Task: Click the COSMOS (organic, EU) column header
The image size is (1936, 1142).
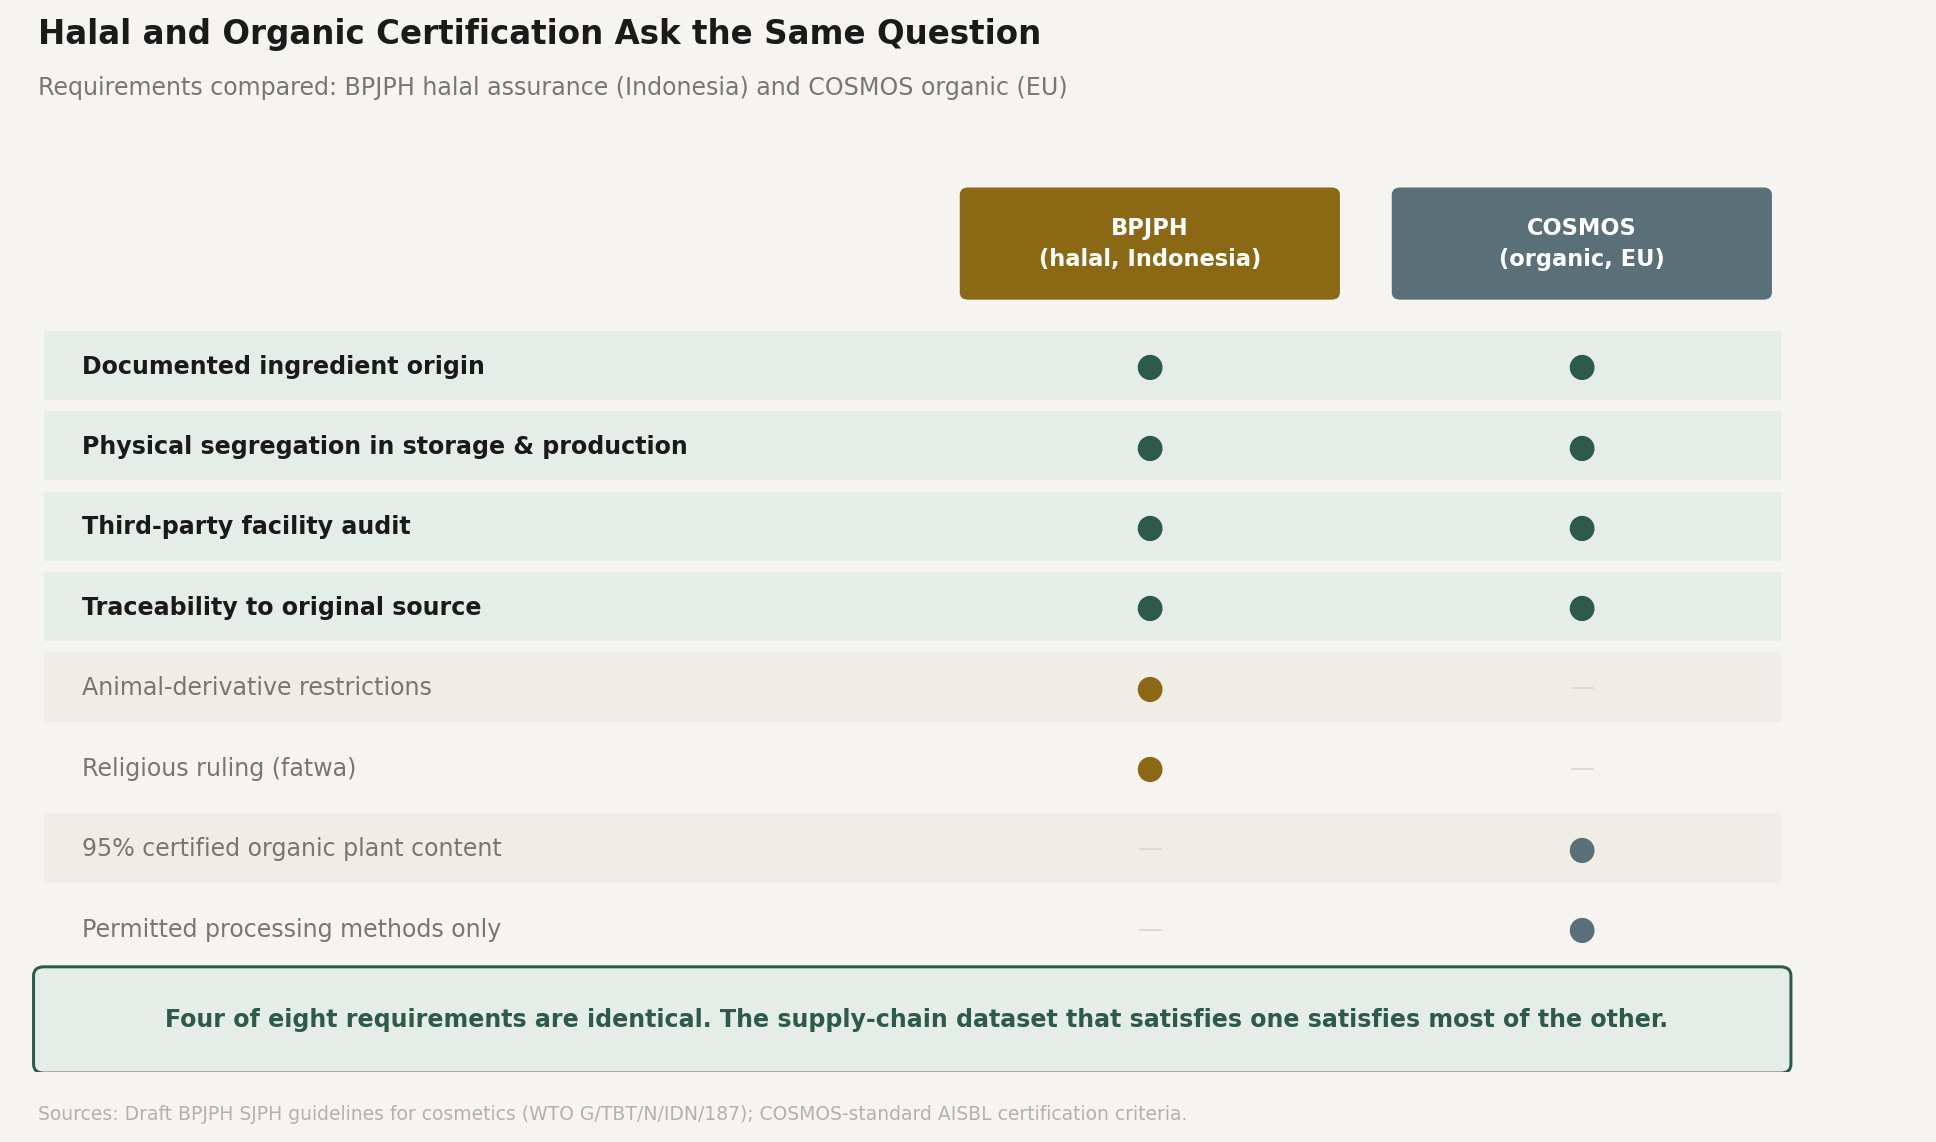Action: click(1581, 243)
